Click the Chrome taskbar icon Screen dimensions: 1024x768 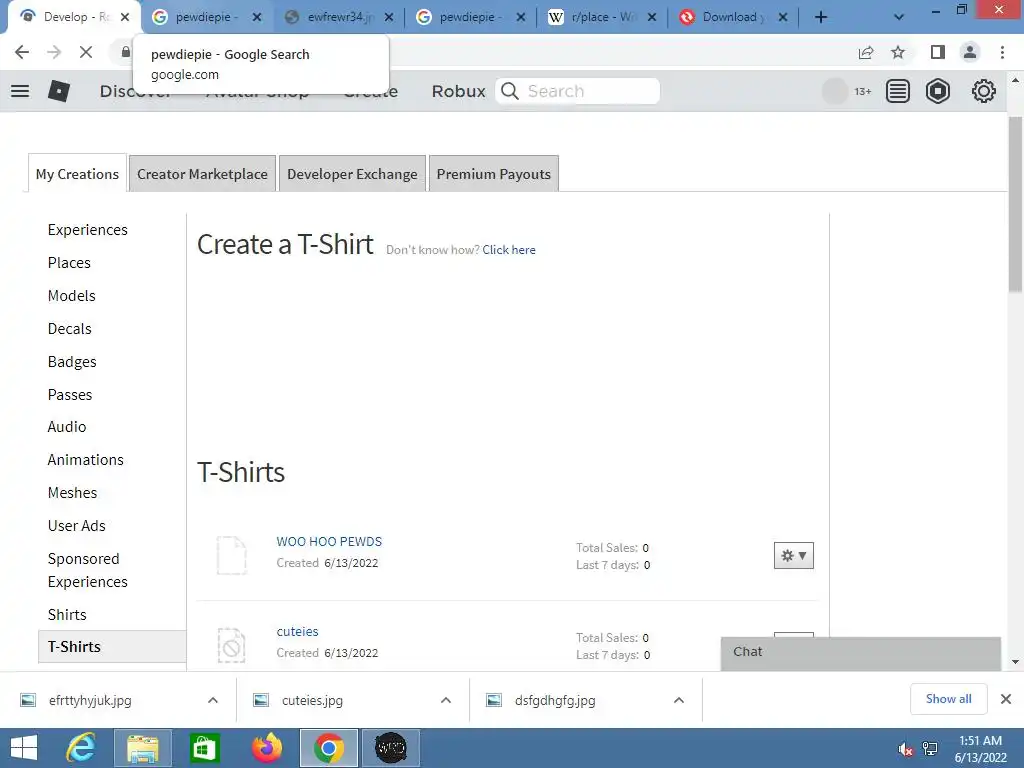point(328,748)
